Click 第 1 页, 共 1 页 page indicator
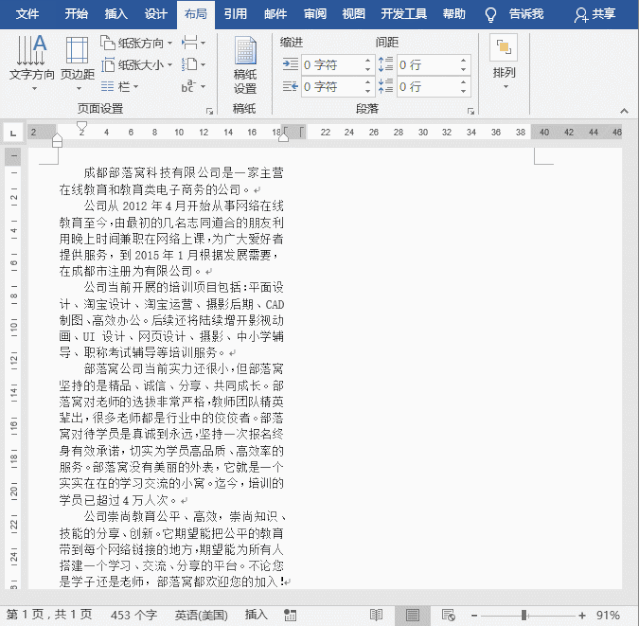Image resolution: width=639 pixels, height=626 pixels. click(x=49, y=615)
